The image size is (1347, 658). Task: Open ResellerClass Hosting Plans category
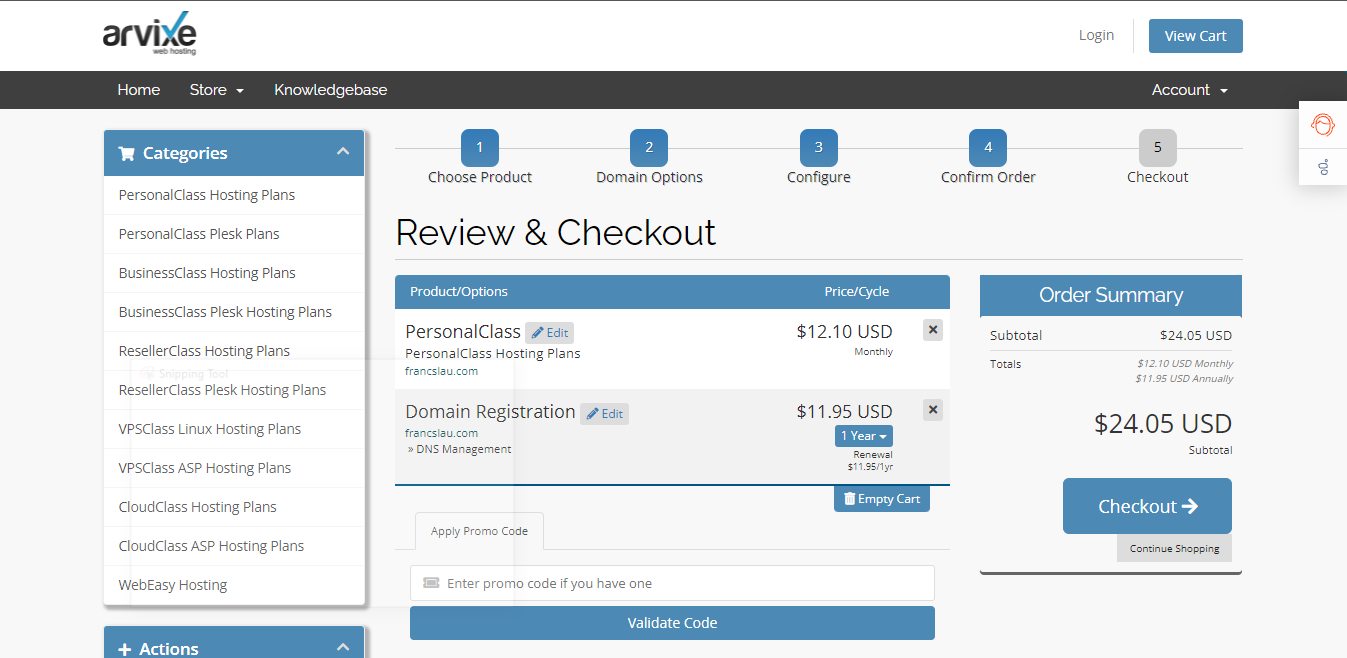234,351
